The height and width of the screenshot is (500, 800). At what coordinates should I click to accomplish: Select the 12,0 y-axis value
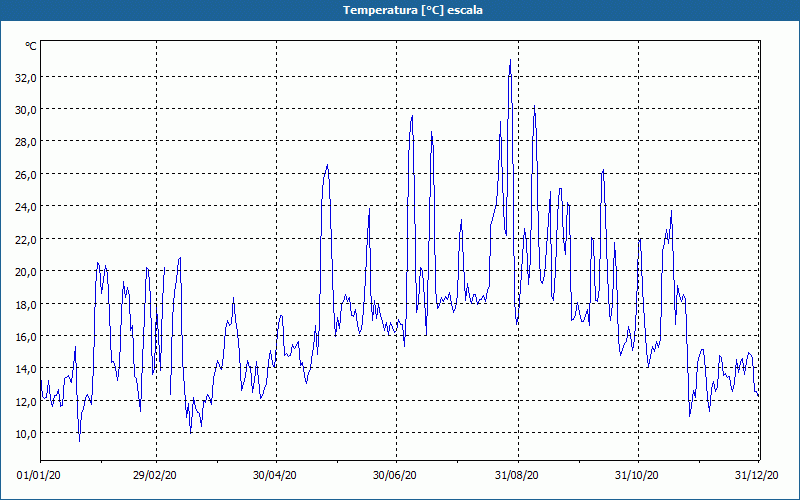[x=25, y=401]
